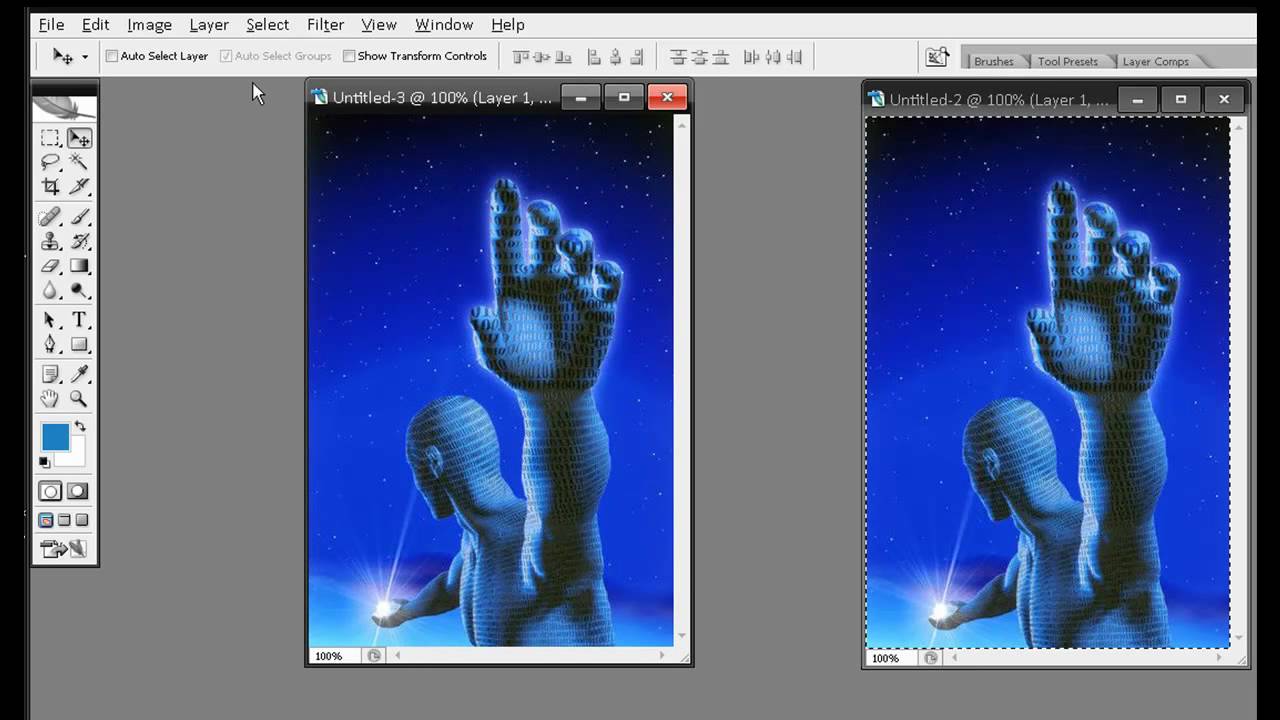Enable the Auto Select Layer checkbox
The height and width of the screenshot is (720, 1280).
112,56
